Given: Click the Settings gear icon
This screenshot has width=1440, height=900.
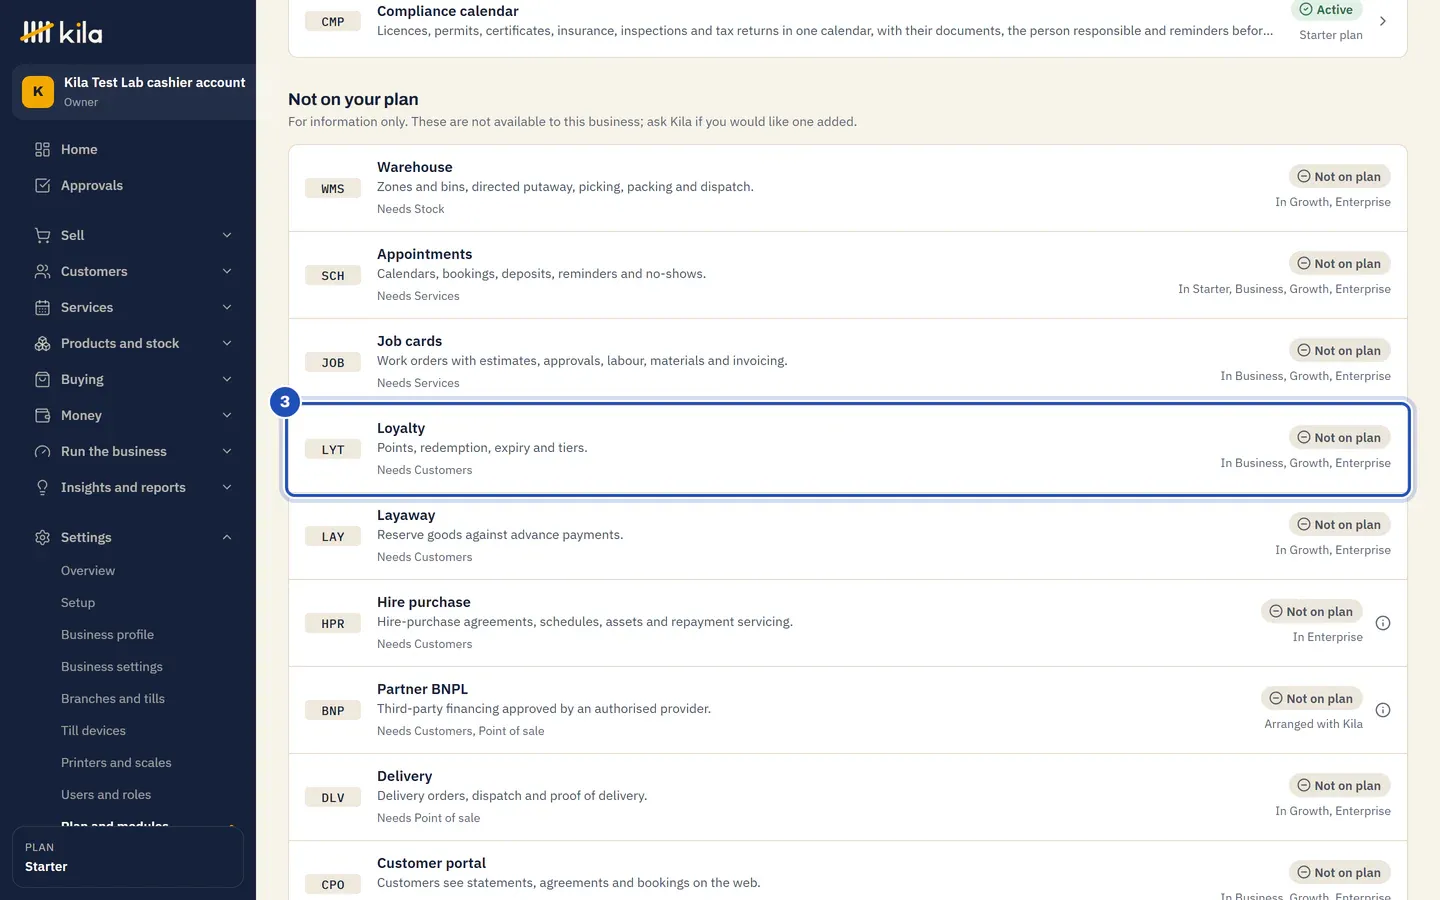Looking at the screenshot, I should (x=42, y=537).
